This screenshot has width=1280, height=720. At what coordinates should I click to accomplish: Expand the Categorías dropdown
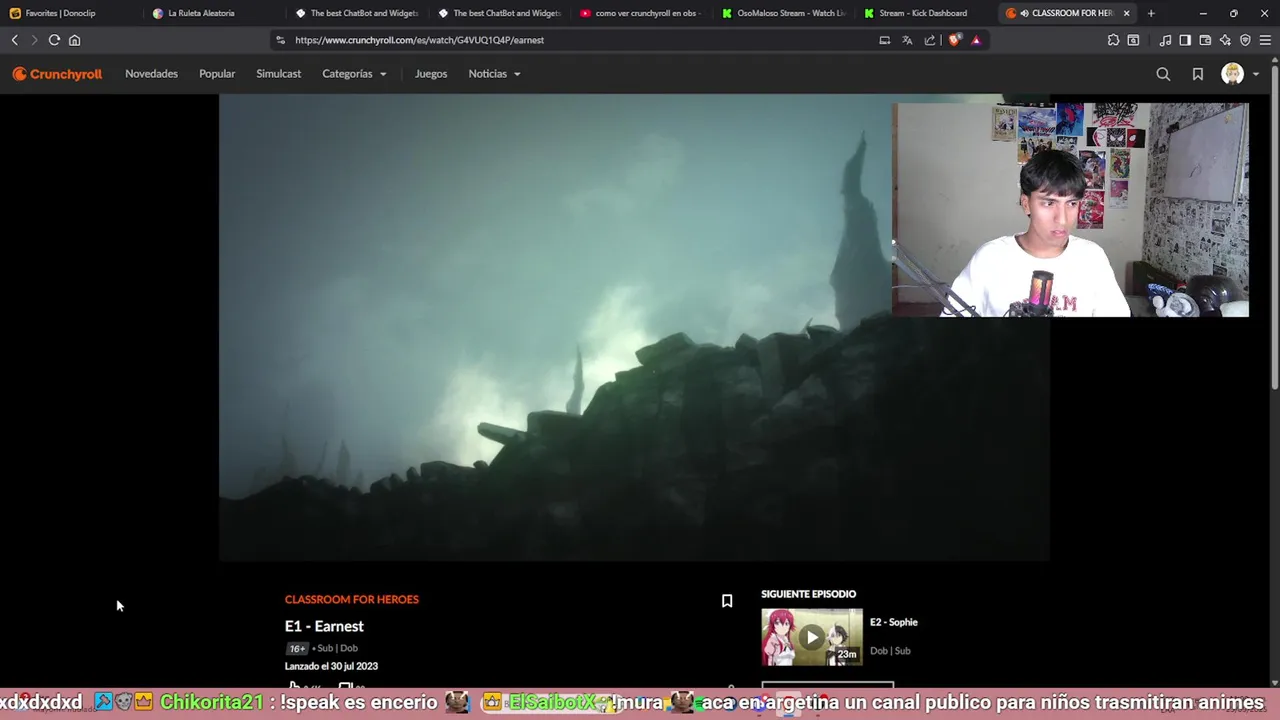[354, 74]
